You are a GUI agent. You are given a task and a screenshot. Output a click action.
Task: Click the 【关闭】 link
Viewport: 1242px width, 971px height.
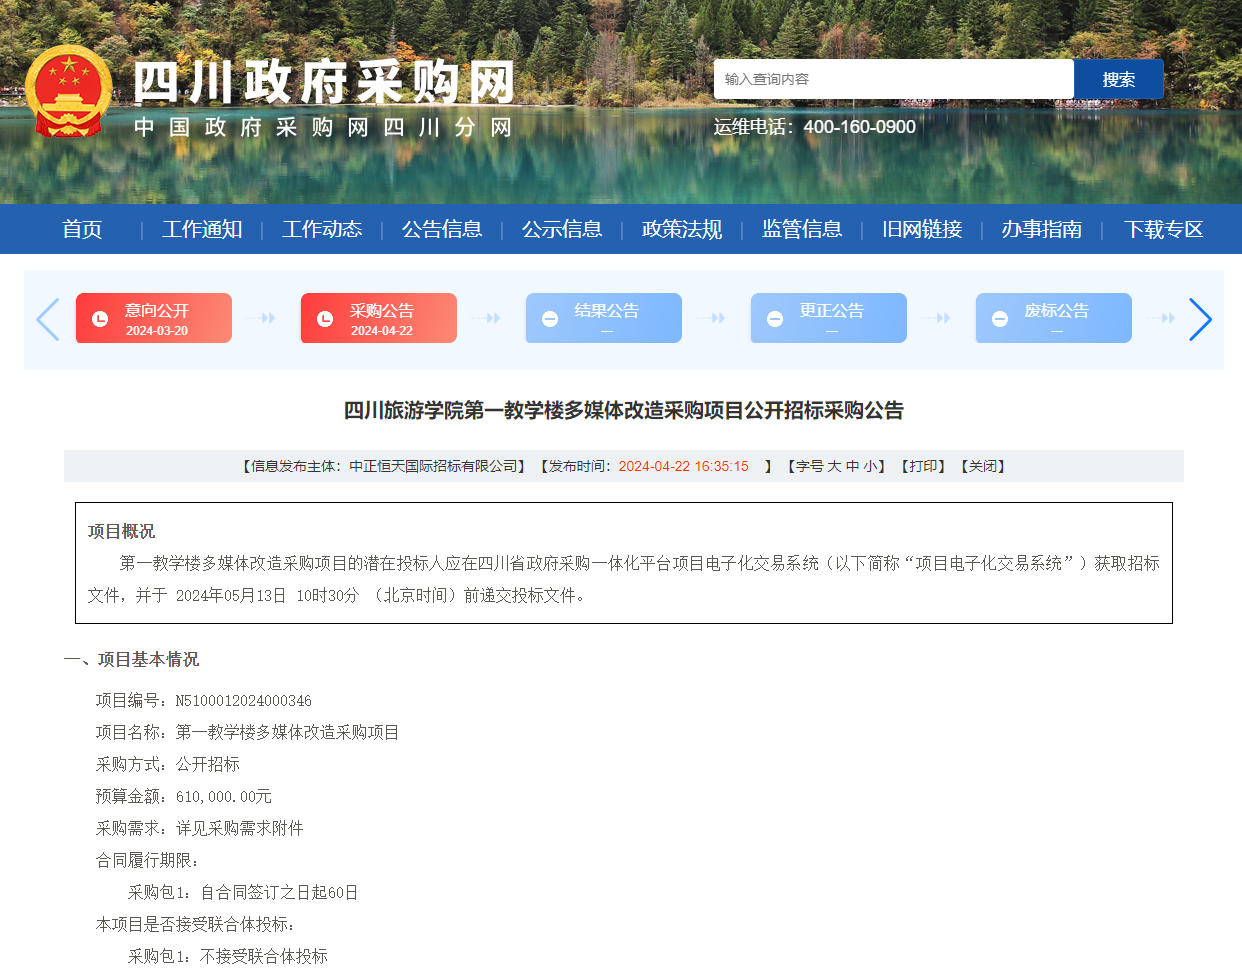(x=983, y=466)
